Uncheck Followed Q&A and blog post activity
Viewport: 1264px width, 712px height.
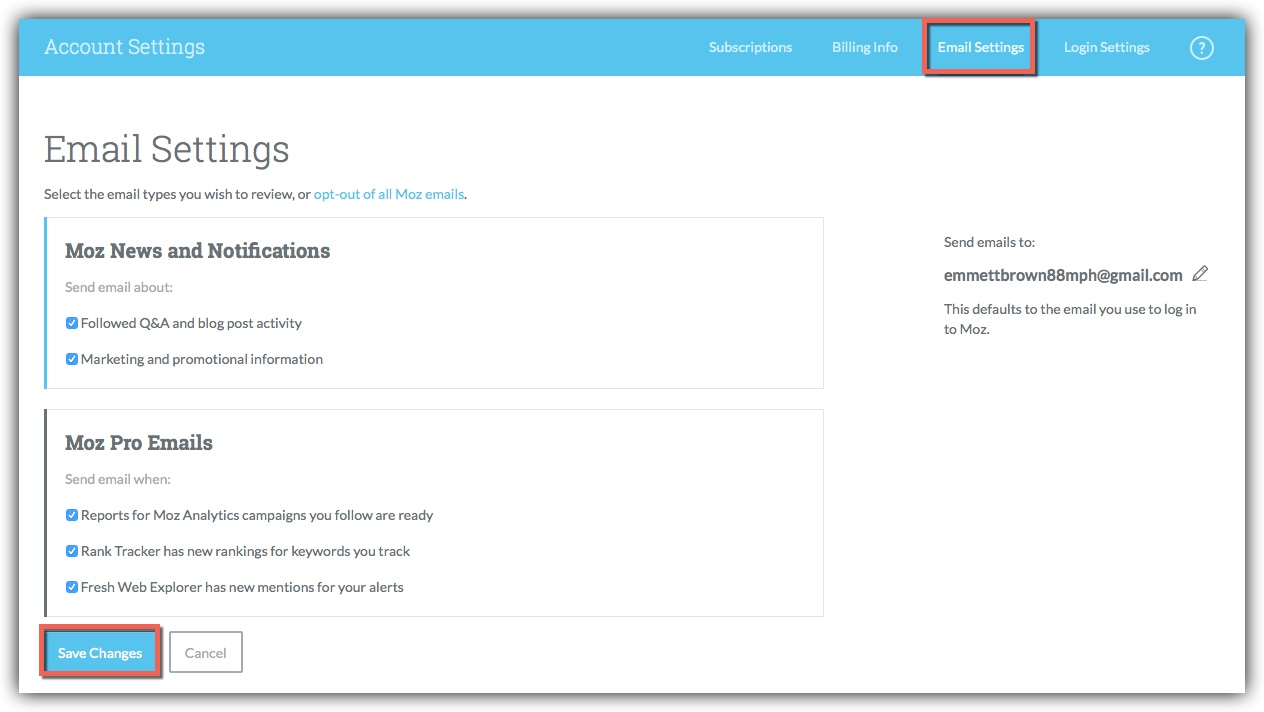pyautogui.click(x=72, y=323)
